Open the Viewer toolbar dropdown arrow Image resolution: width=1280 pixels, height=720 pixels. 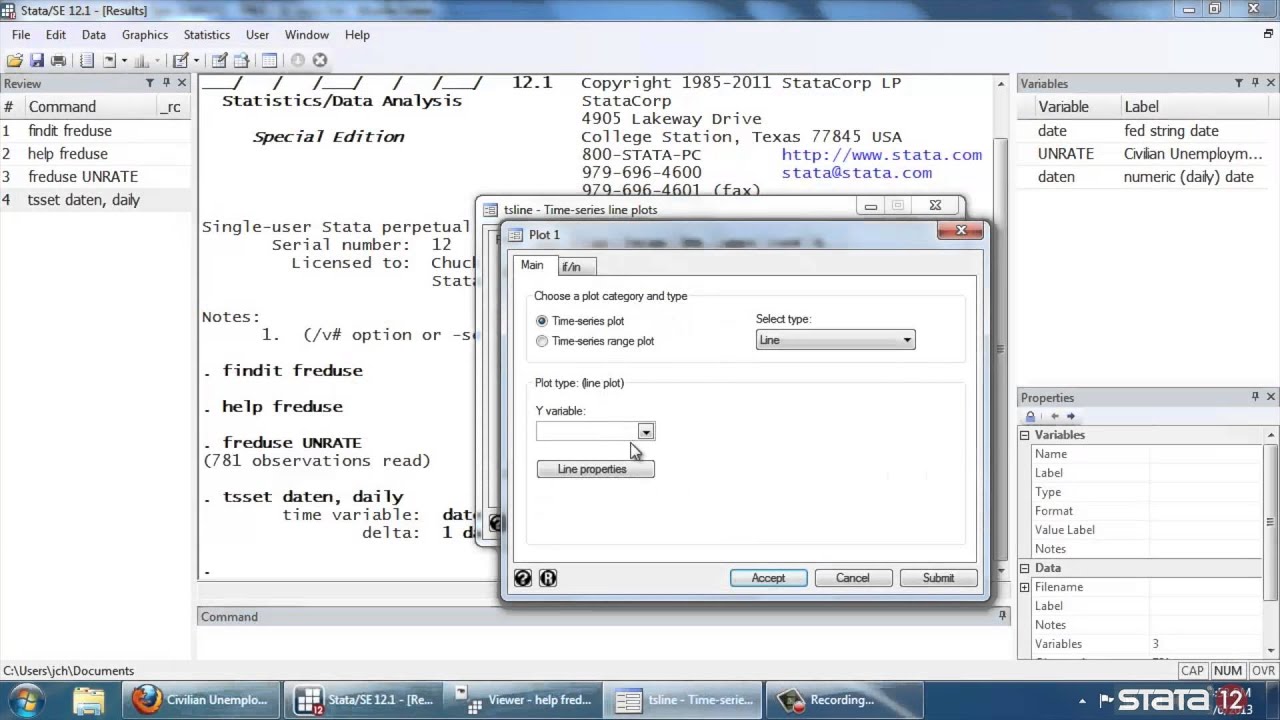tap(124, 60)
